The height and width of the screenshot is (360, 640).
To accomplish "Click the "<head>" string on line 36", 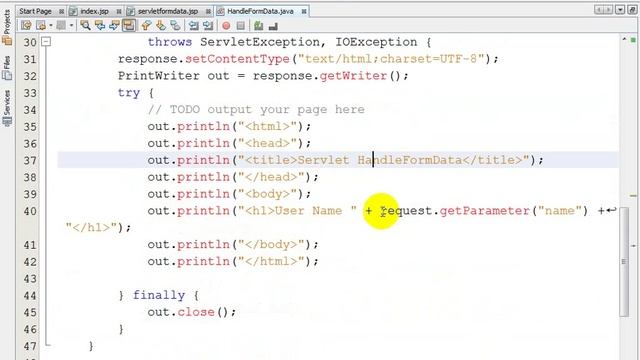I will coord(267,143).
